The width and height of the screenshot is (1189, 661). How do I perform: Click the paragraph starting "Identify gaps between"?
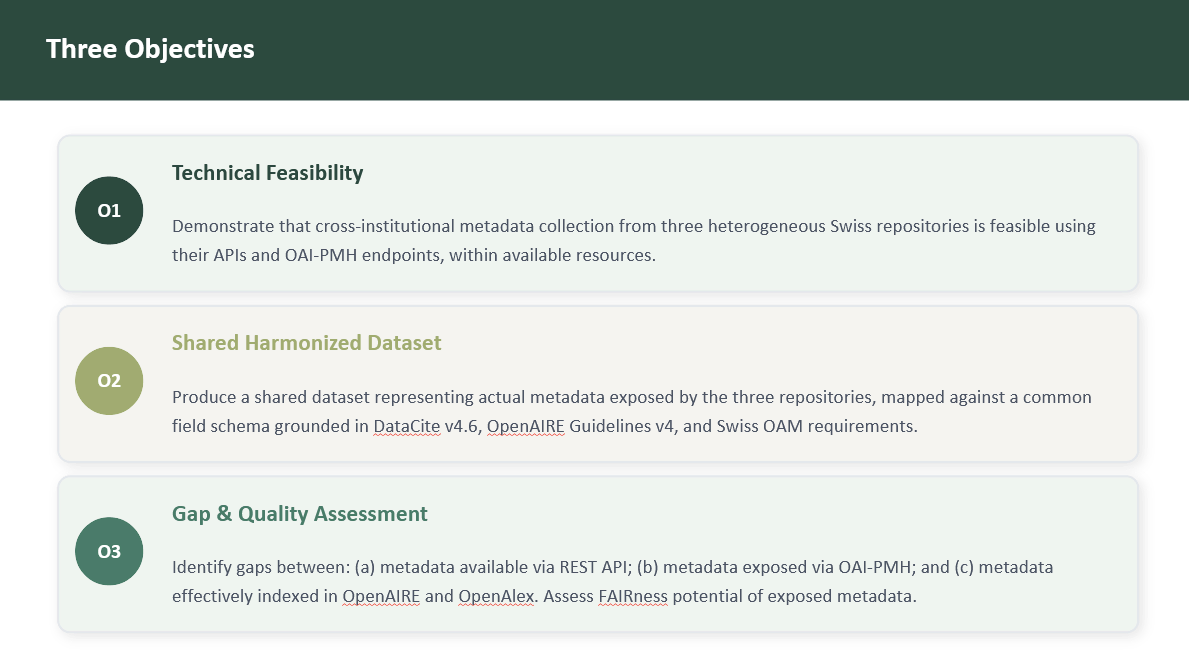613,581
